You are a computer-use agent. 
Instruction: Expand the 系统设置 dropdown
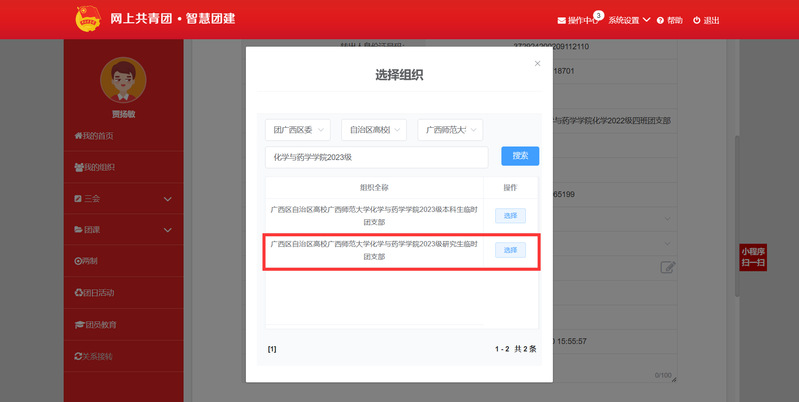[629, 20]
